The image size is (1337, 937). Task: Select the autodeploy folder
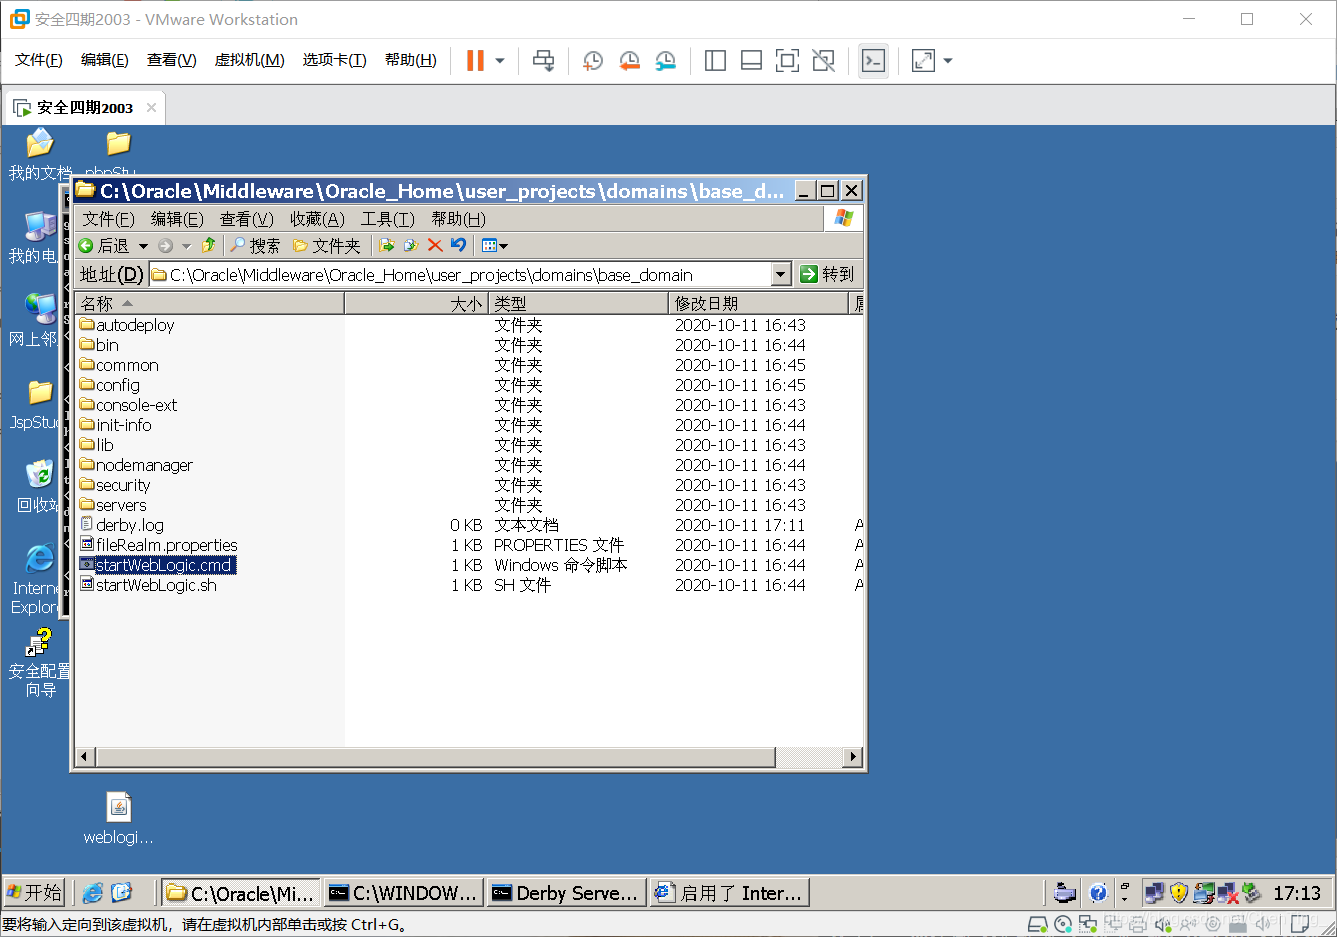(127, 325)
